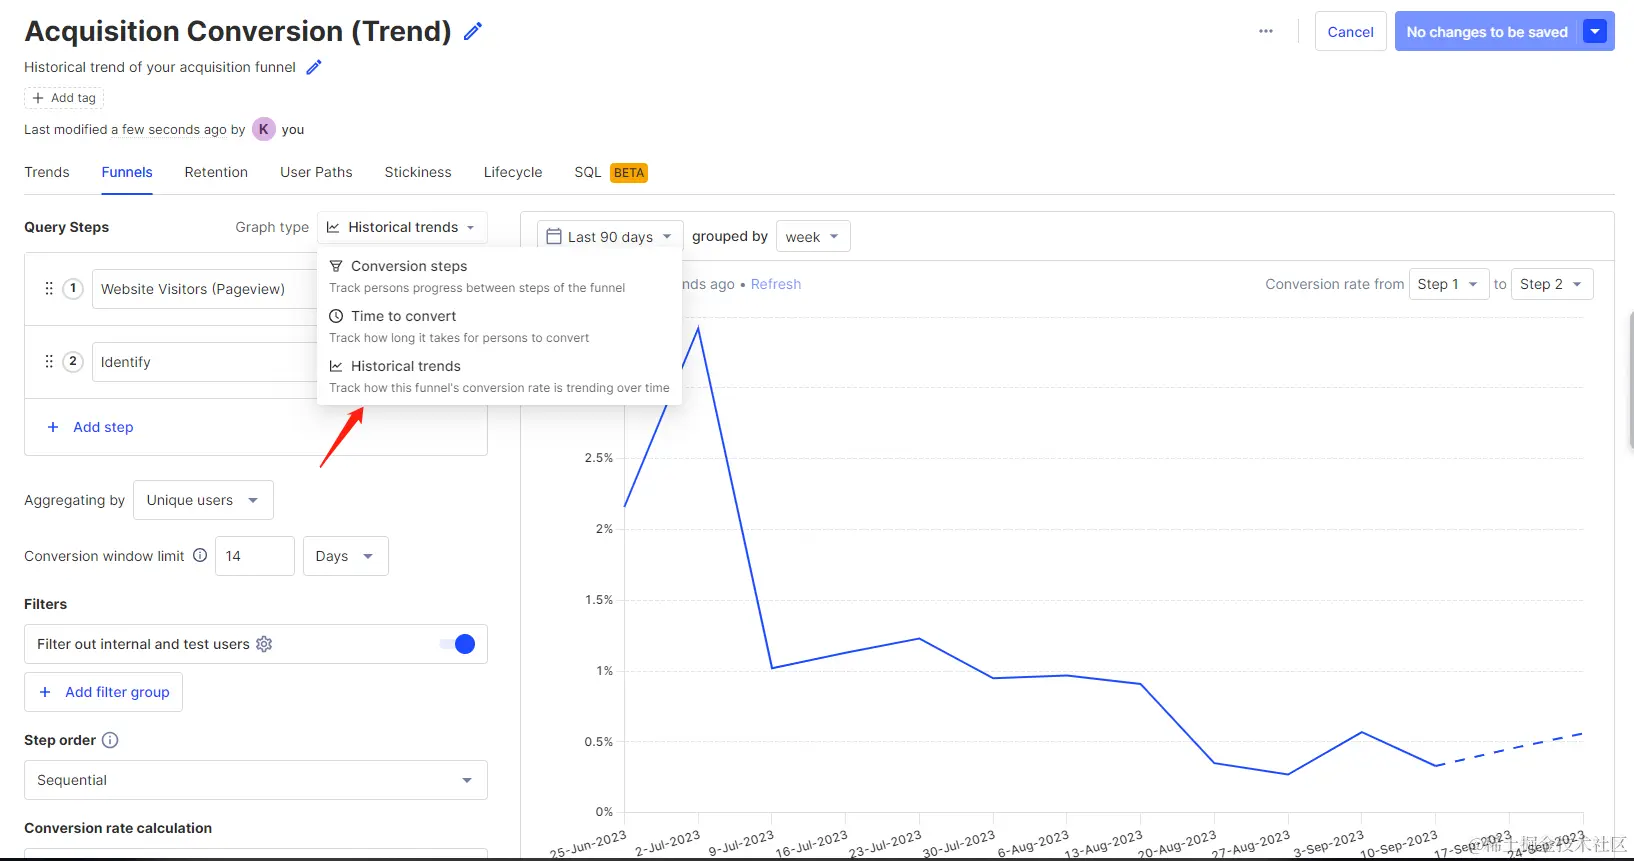Add a tag to the insight
Image resolution: width=1634 pixels, height=861 pixels.
pos(64,98)
